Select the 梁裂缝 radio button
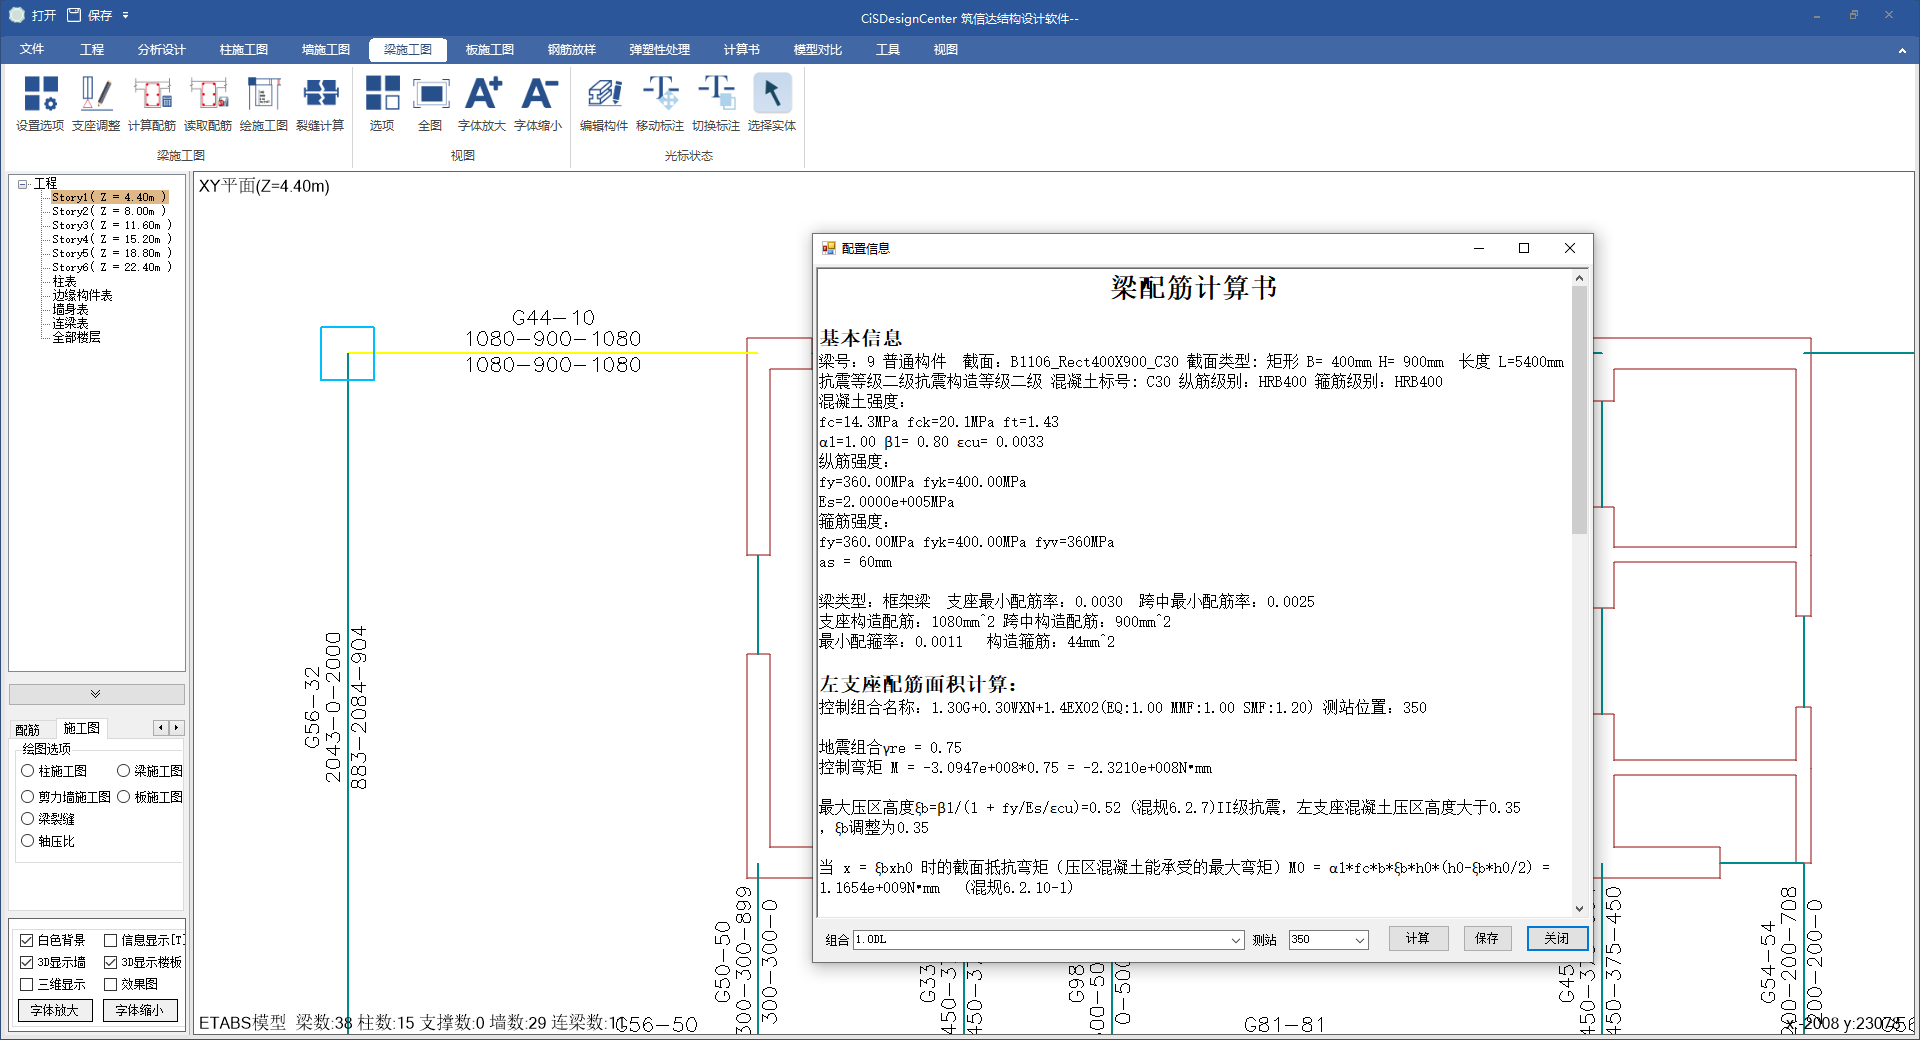The image size is (1920, 1040). pyautogui.click(x=28, y=818)
